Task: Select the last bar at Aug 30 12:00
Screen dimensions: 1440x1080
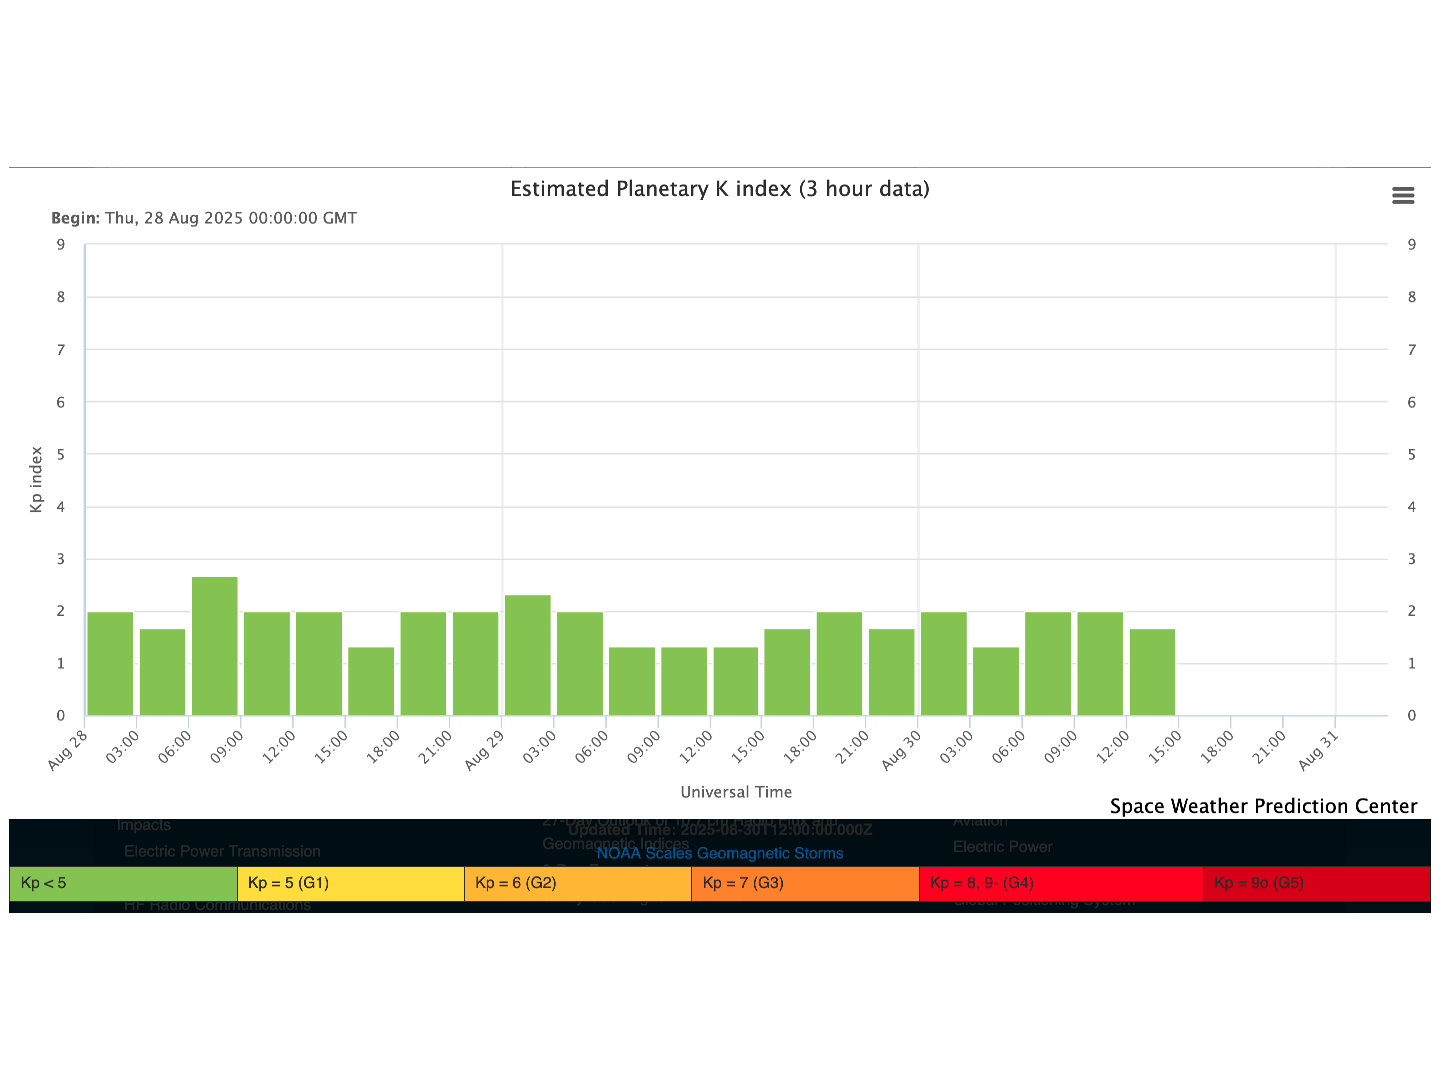Action: click(1152, 672)
